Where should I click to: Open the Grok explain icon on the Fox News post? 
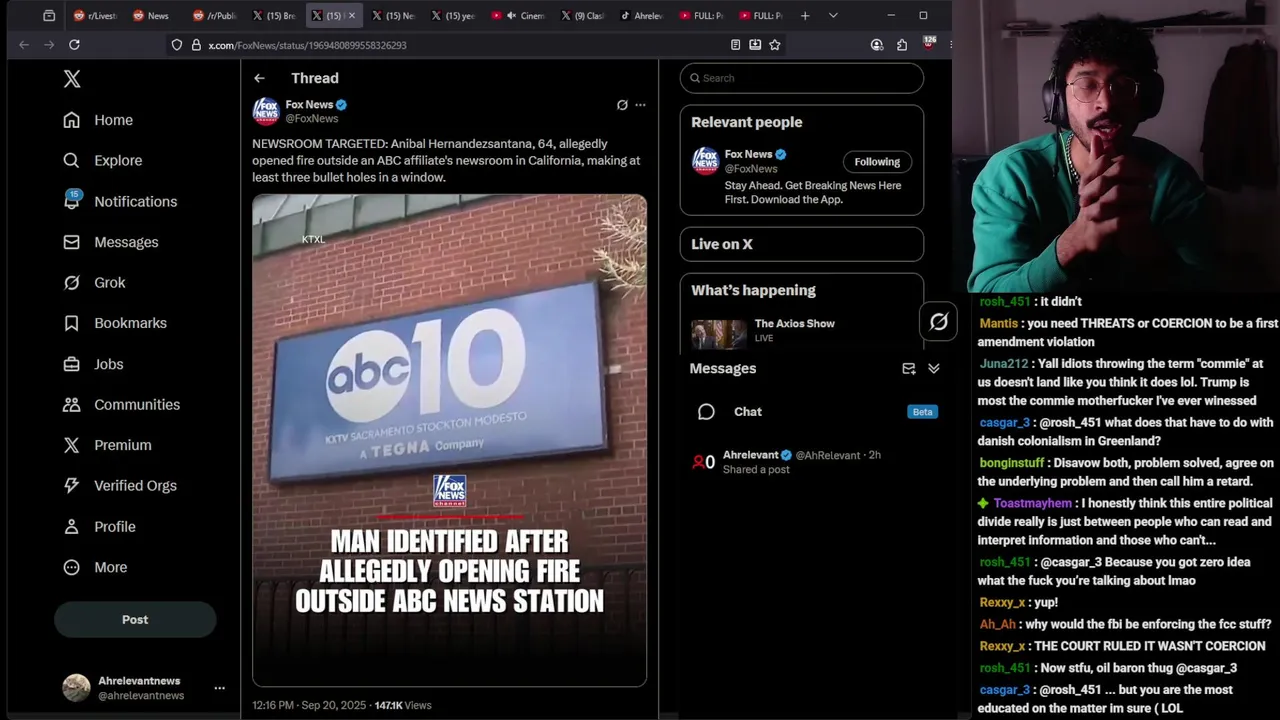622,104
